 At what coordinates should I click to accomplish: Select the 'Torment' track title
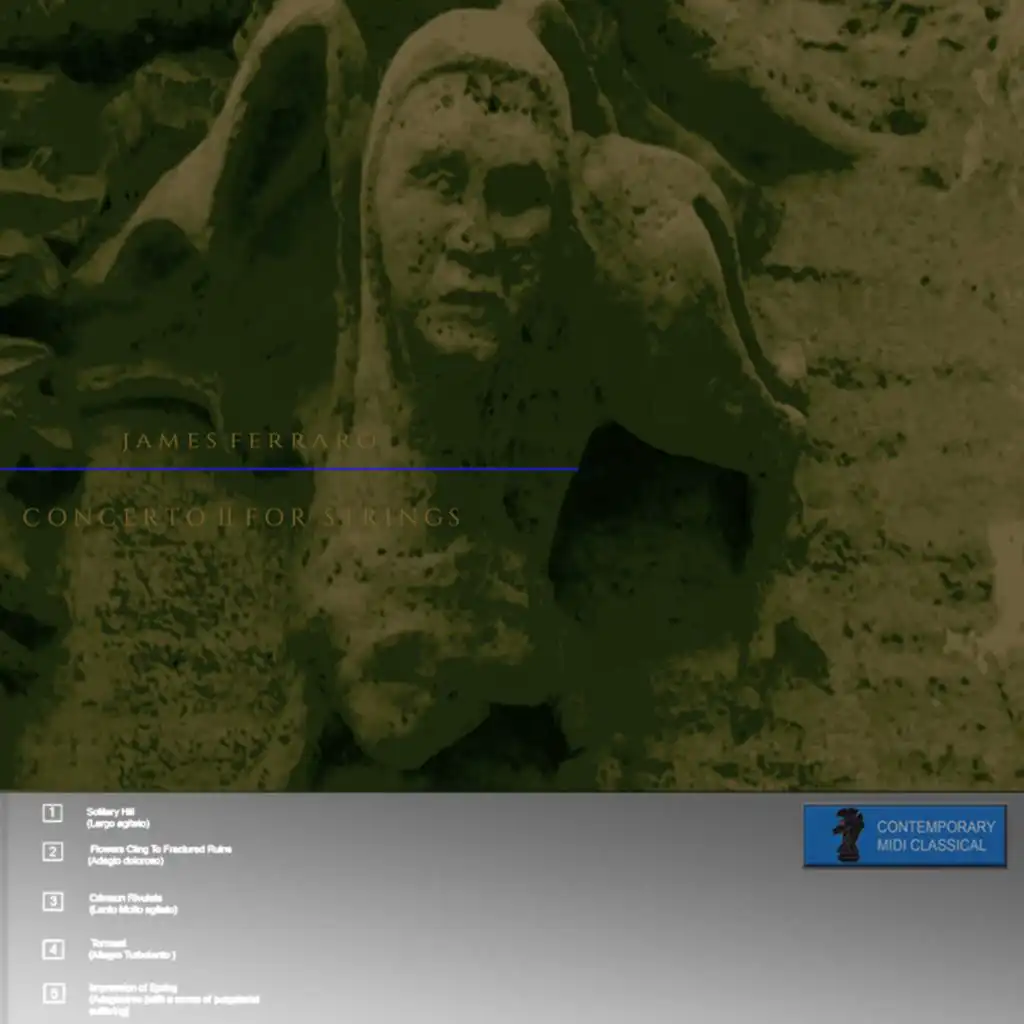click(108, 943)
